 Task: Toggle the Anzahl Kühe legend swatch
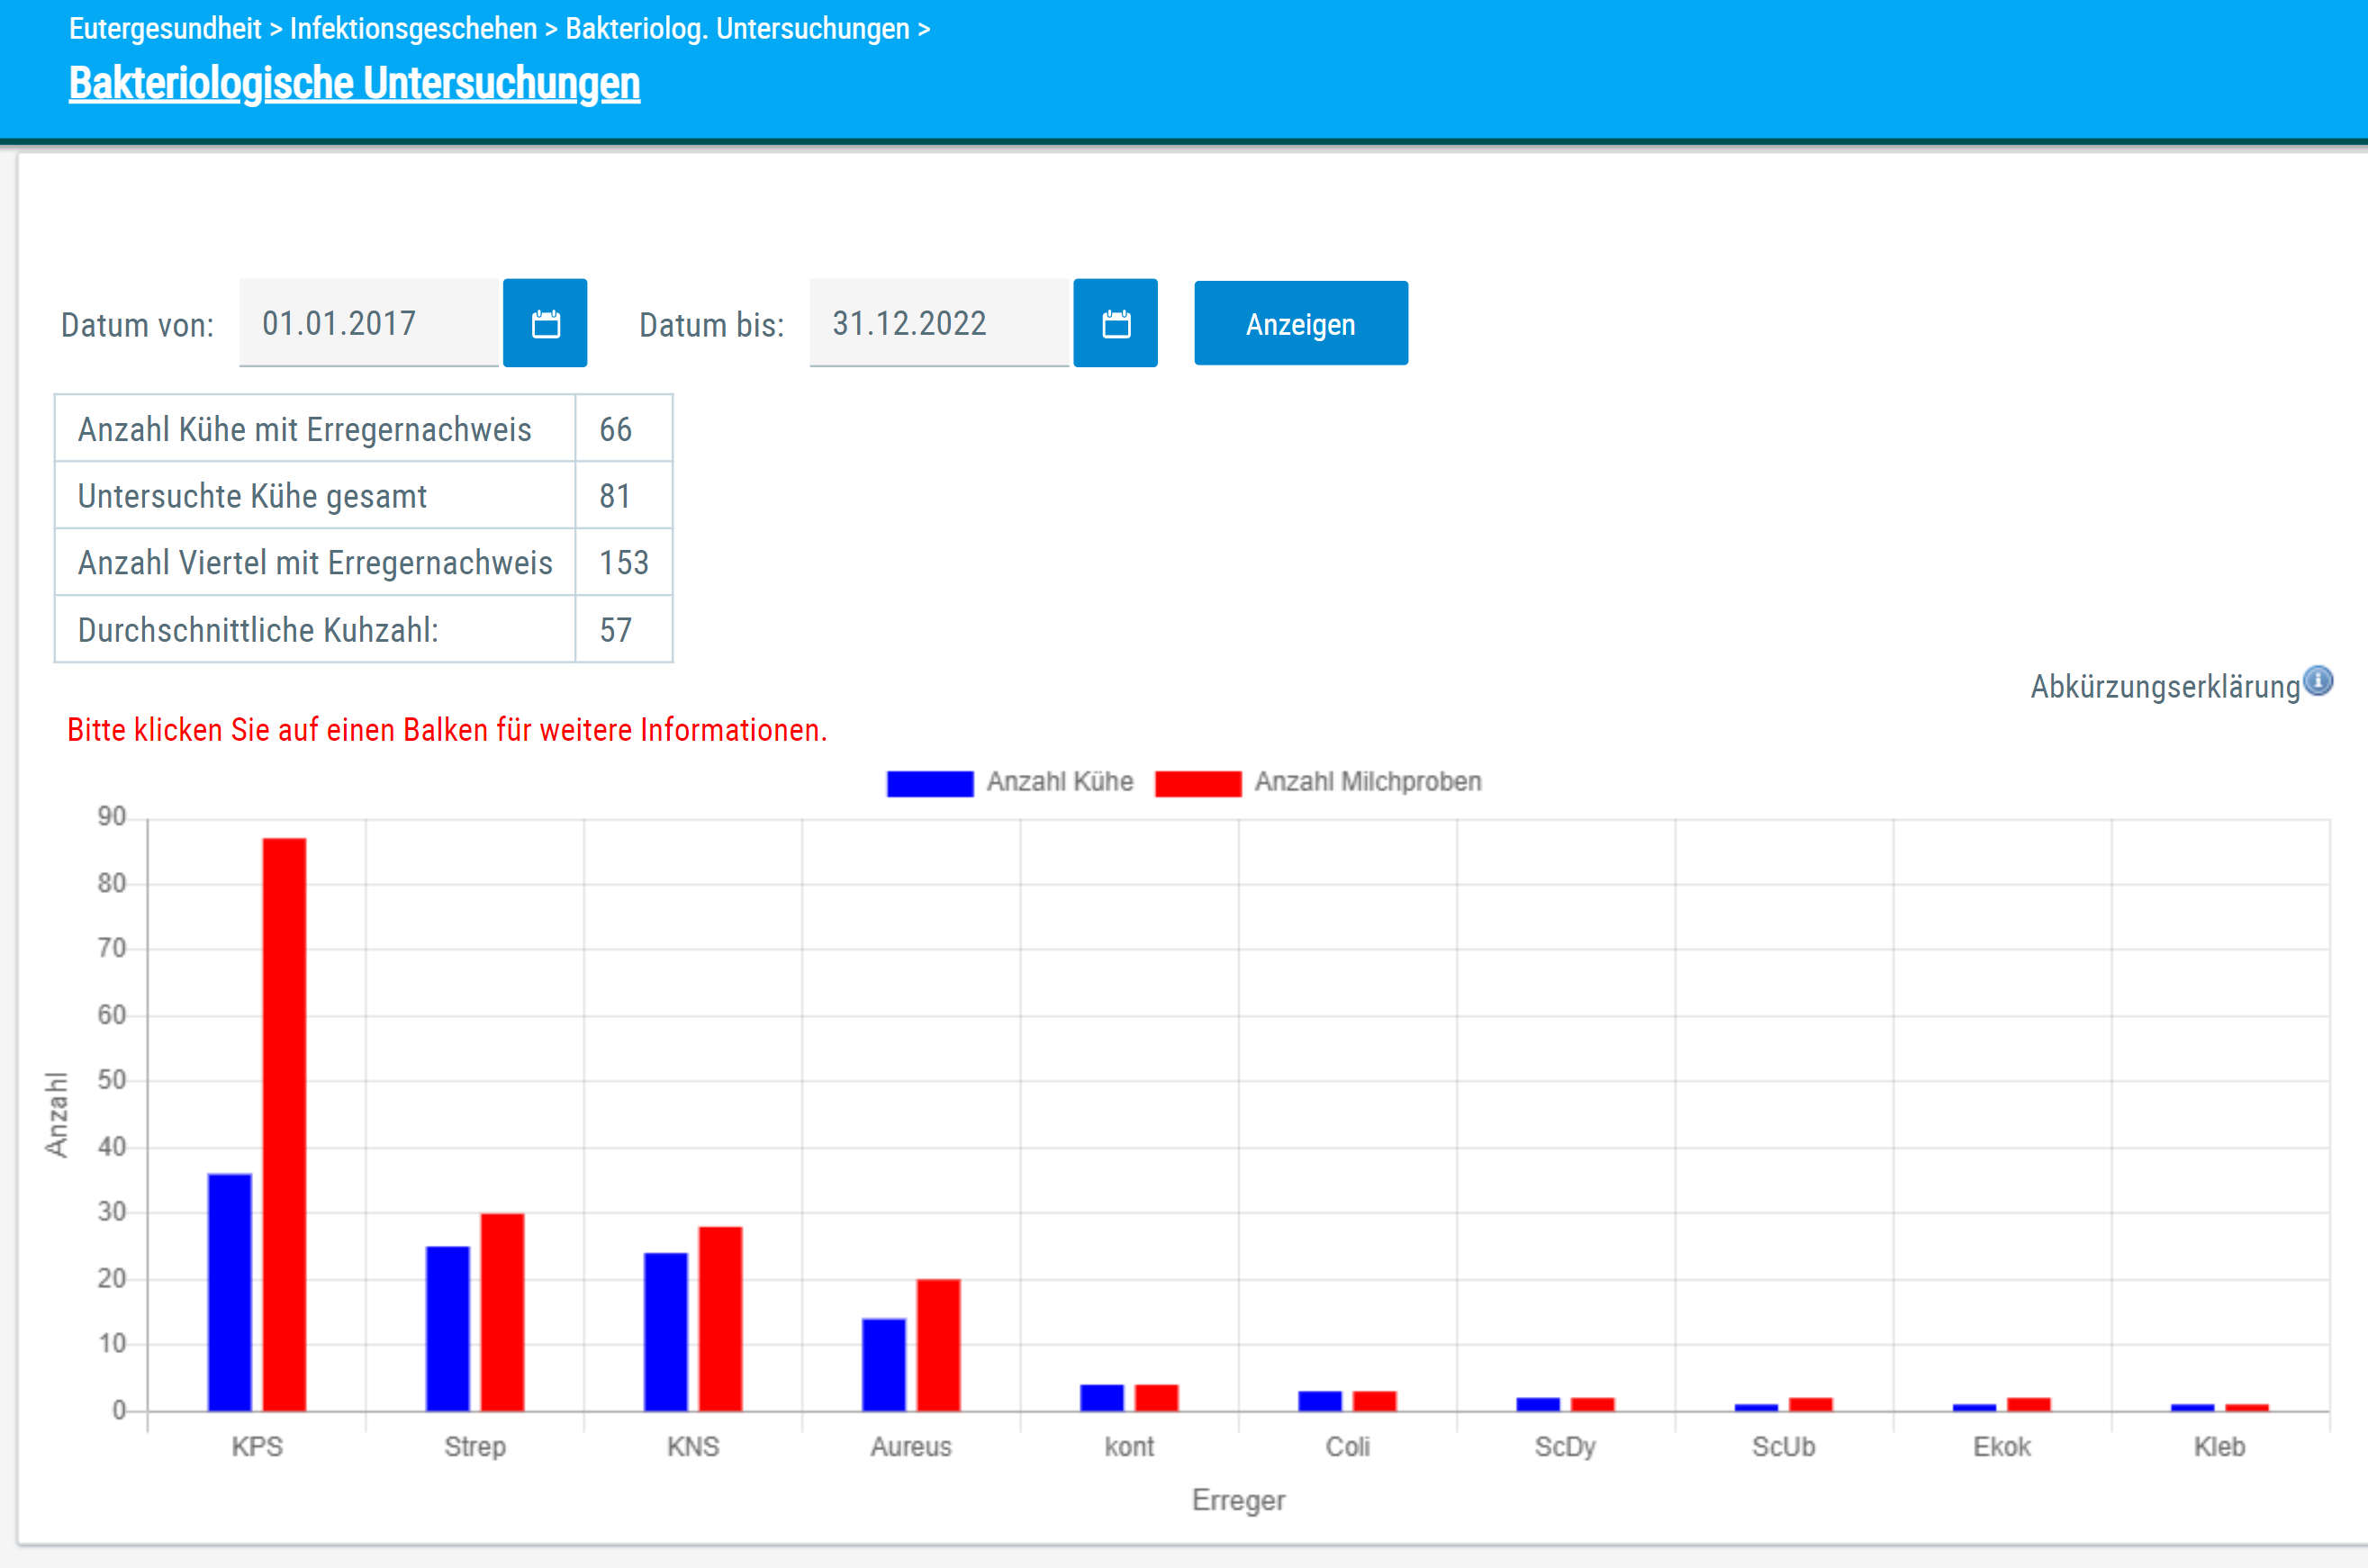point(930,783)
